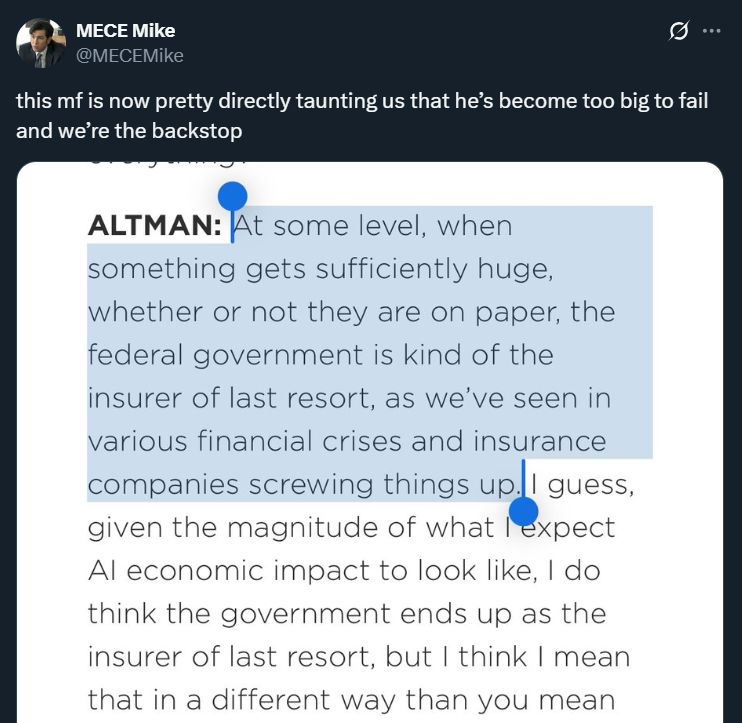Open the three-dot more options menu
Image resolution: width=742 pixels, height=723 pixels.
pos(712,31)
